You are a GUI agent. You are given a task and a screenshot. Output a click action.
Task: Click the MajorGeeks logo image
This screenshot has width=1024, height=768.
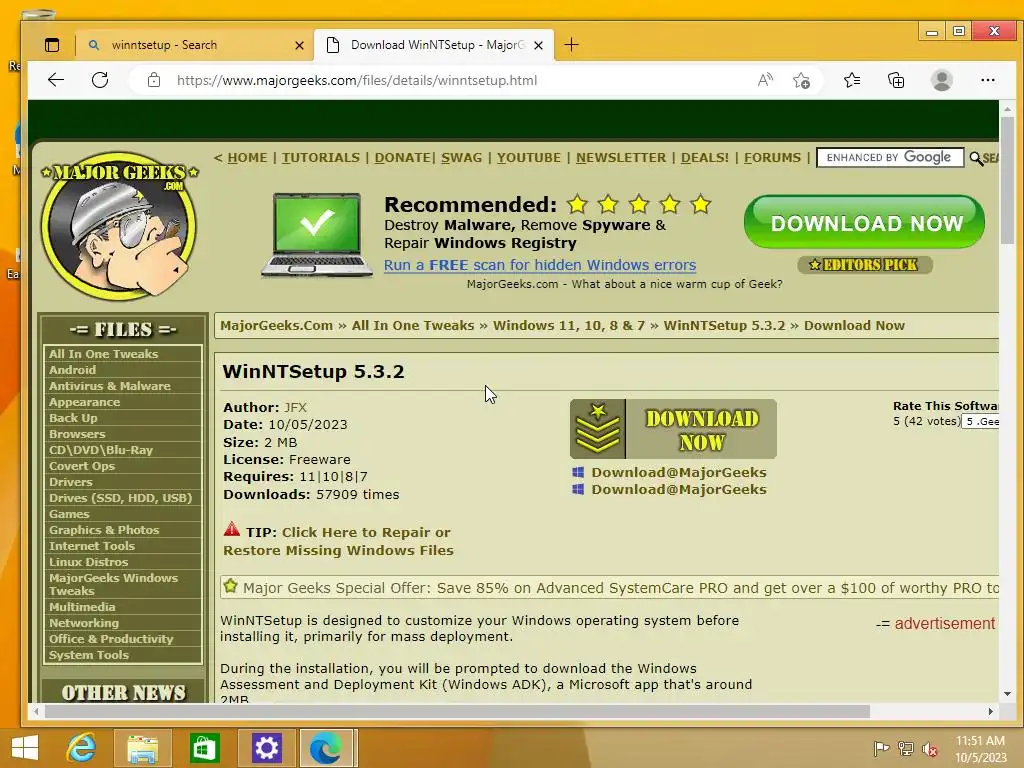coord(120,226)
